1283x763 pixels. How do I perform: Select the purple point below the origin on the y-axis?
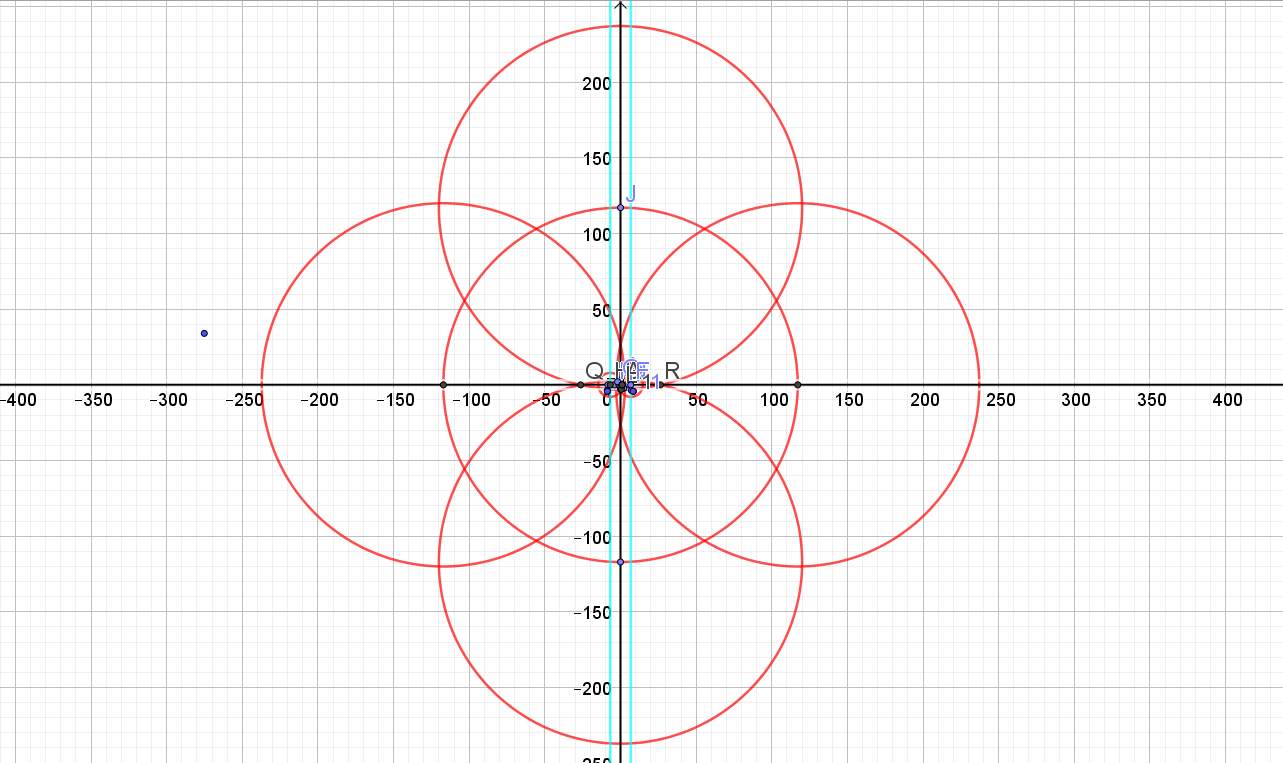click(x=620, y=562)
